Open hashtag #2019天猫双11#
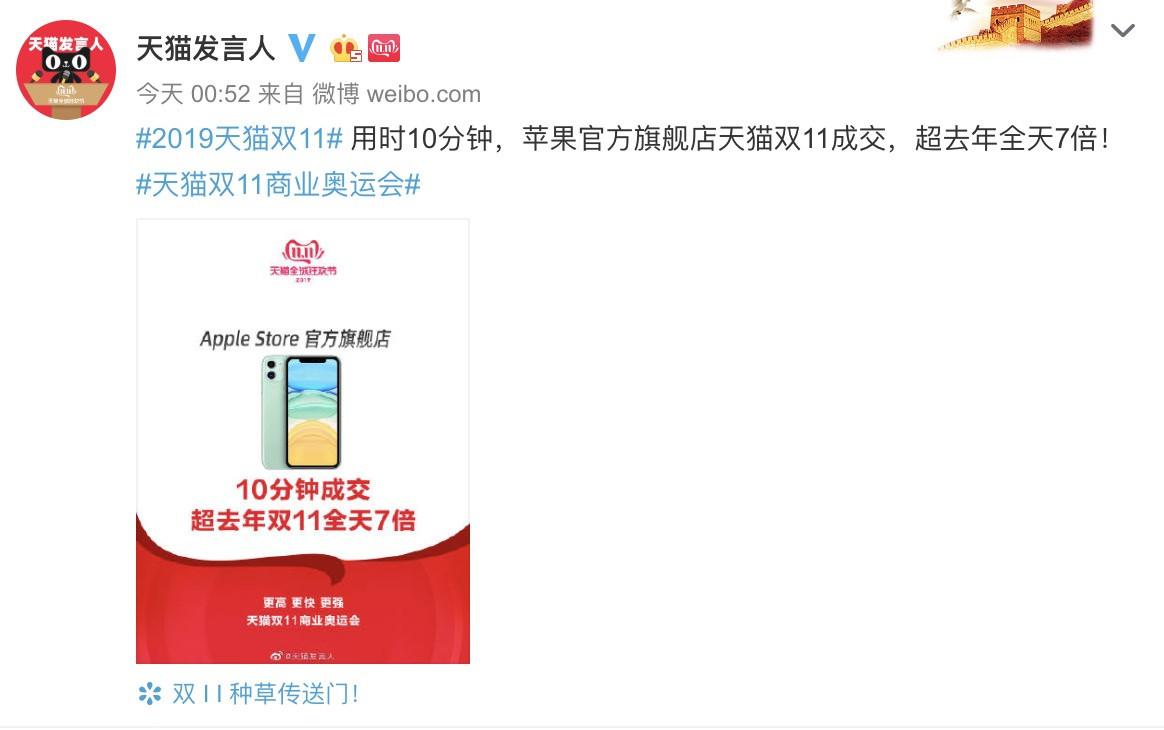 tap(239, 139)
